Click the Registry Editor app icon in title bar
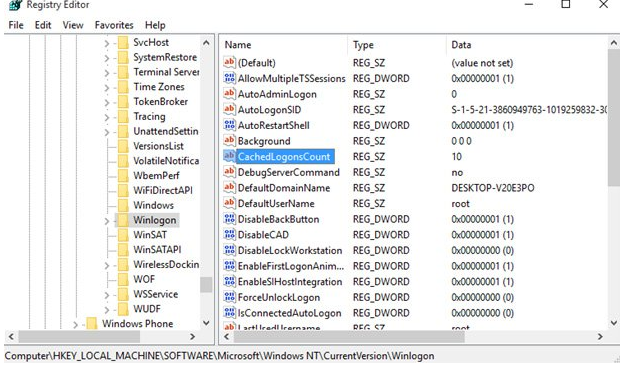Screen dimensions: 621x366 point(15,5)
